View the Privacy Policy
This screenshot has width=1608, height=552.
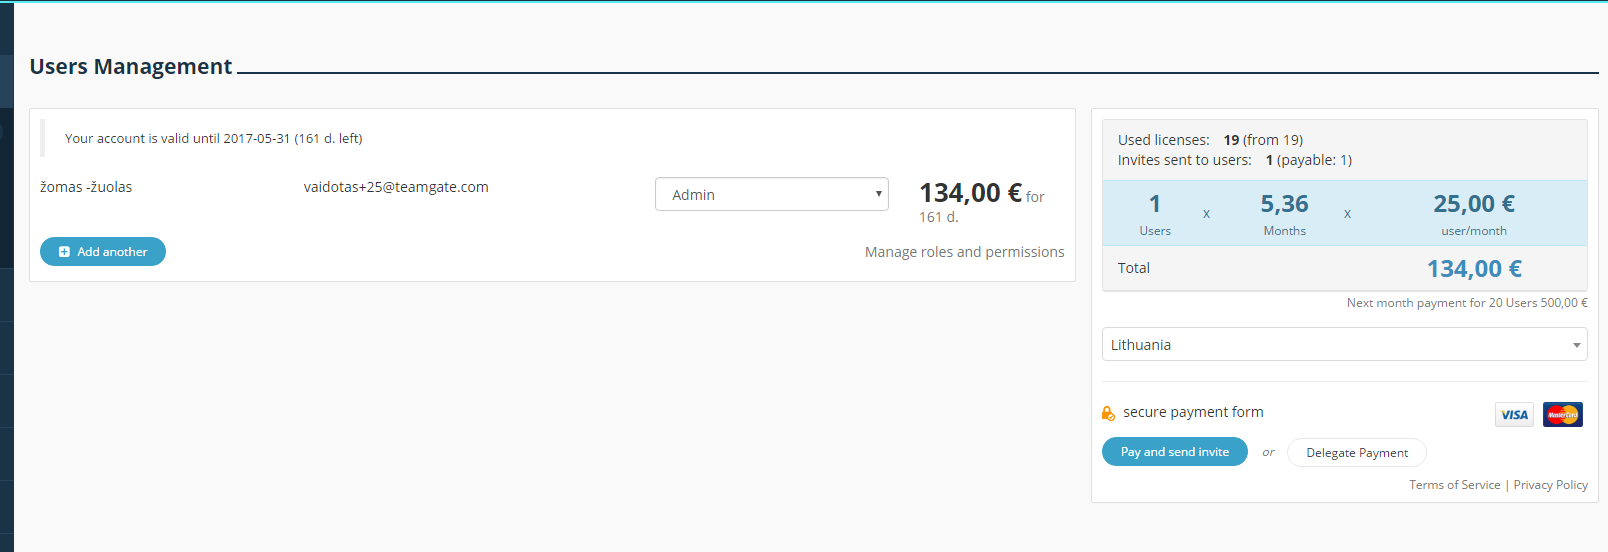point(1551,485)
